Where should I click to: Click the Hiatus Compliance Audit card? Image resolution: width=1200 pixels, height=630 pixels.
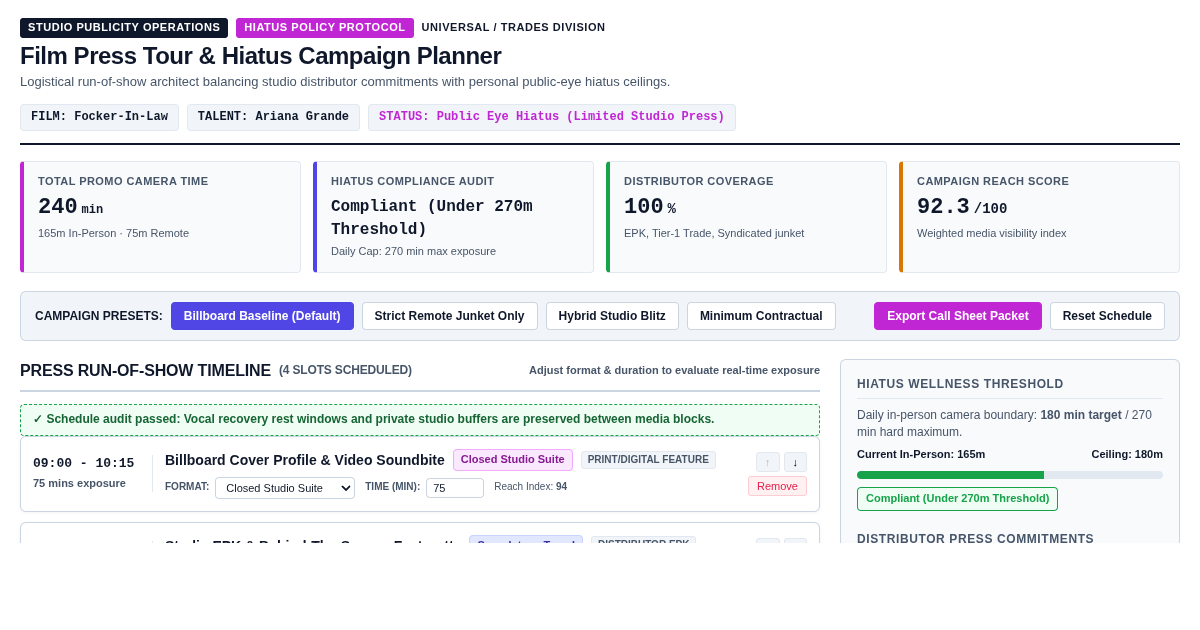453,217
